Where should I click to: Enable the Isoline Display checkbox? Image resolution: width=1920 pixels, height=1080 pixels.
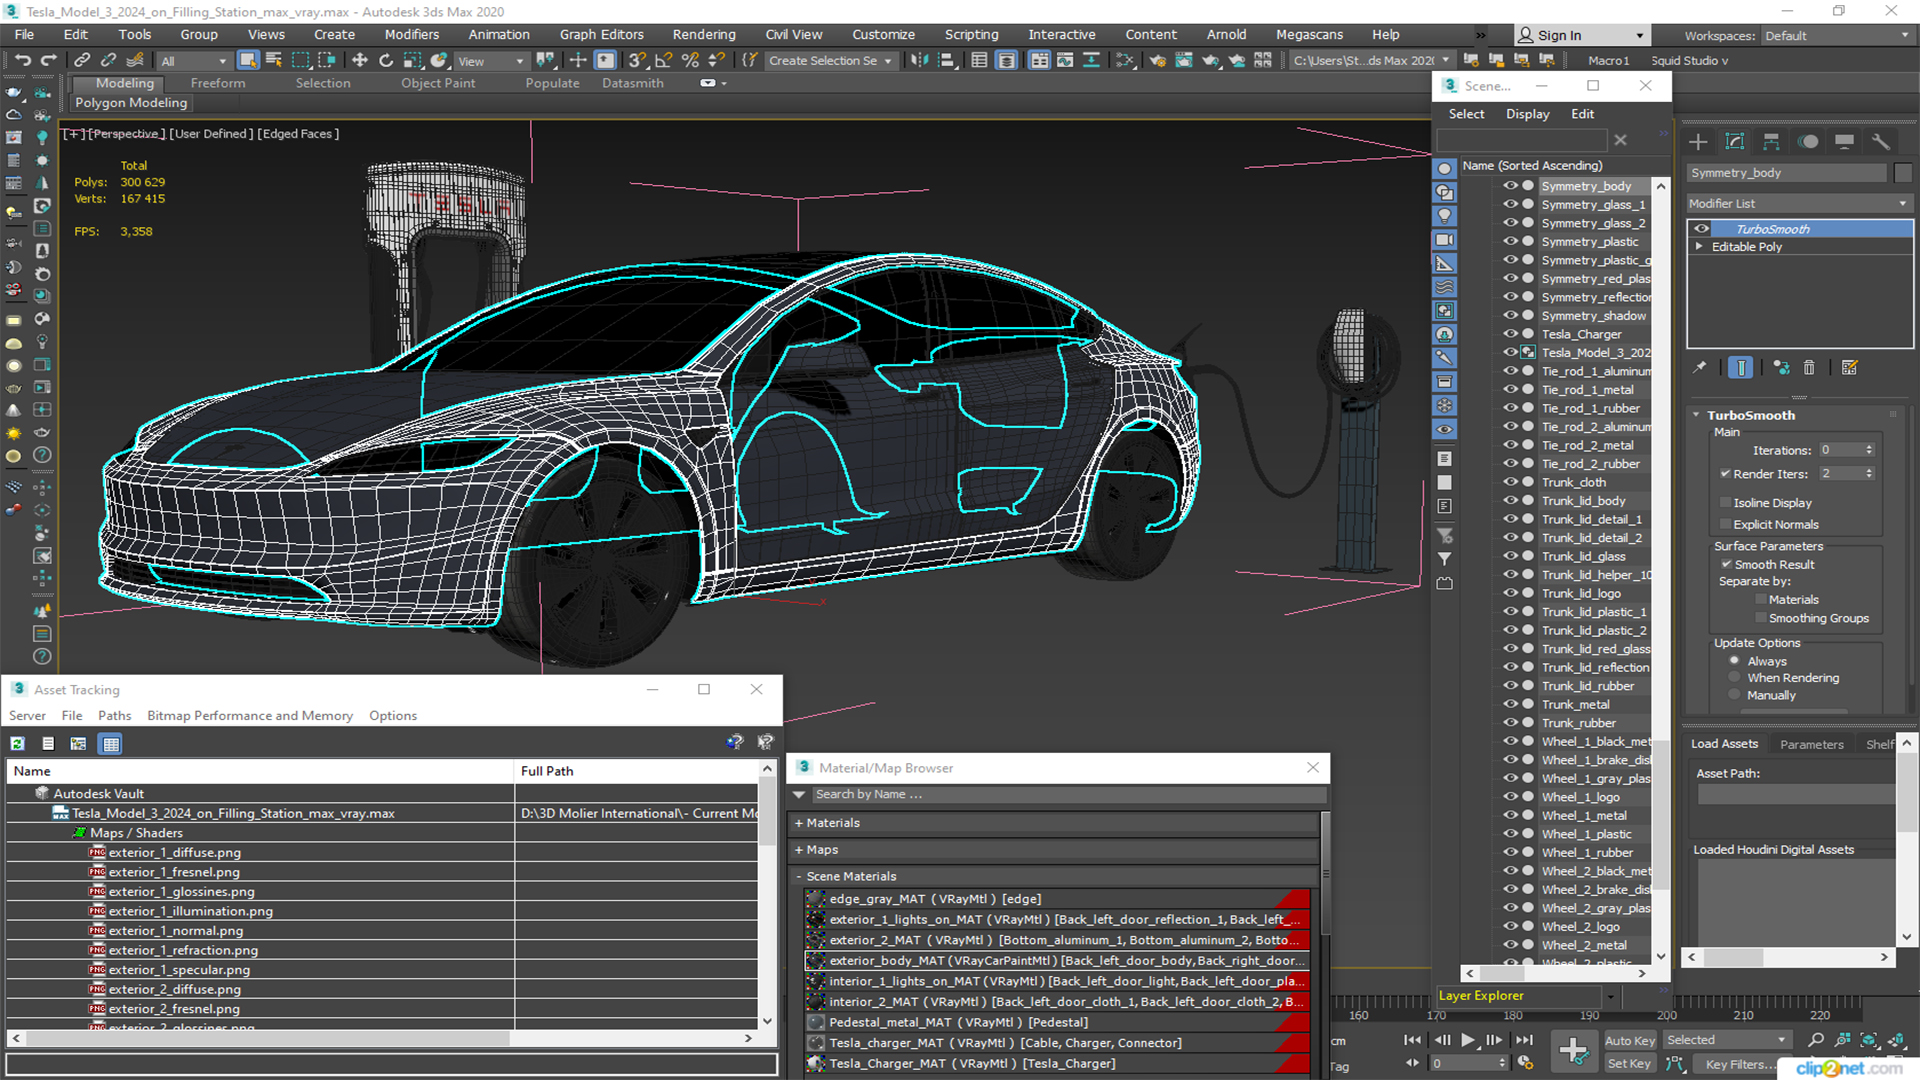(x=1725, y=502)
